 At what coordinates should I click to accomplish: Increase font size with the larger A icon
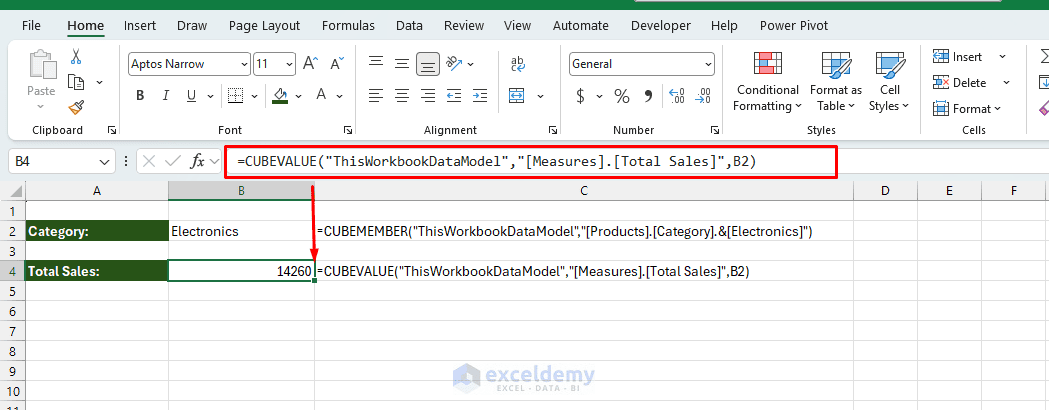(310, 64)
